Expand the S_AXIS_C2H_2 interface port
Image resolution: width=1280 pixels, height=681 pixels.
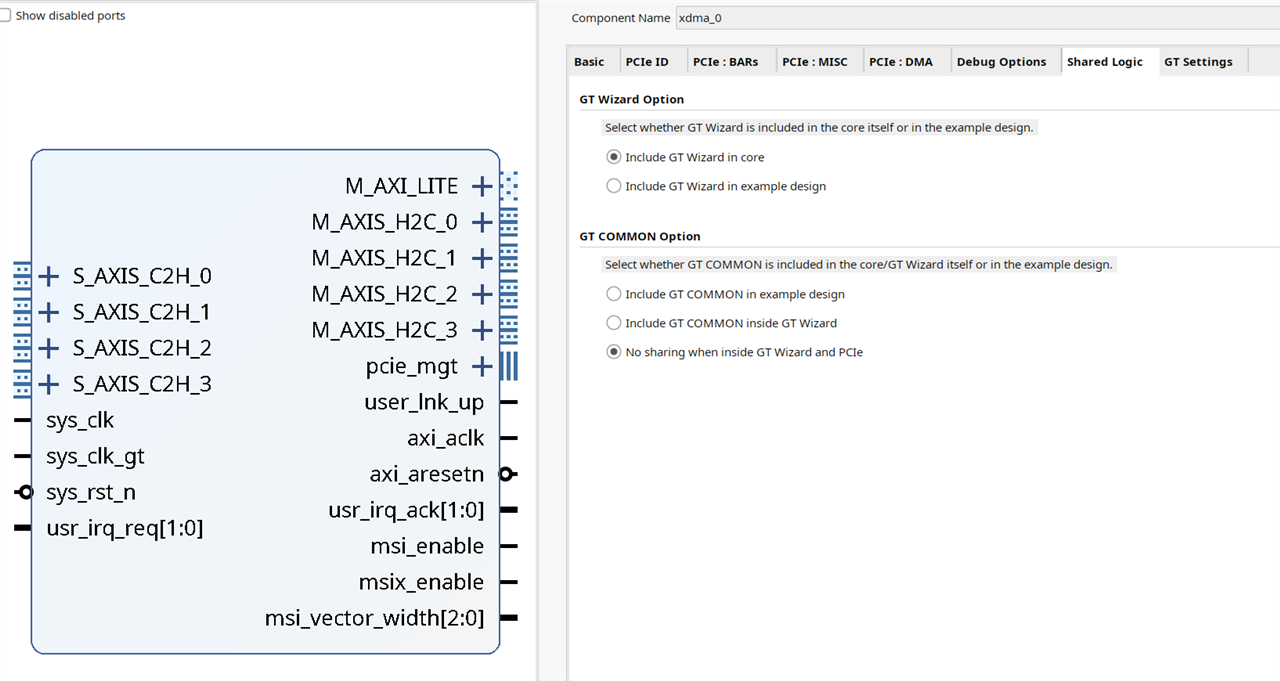click(49, 348)
